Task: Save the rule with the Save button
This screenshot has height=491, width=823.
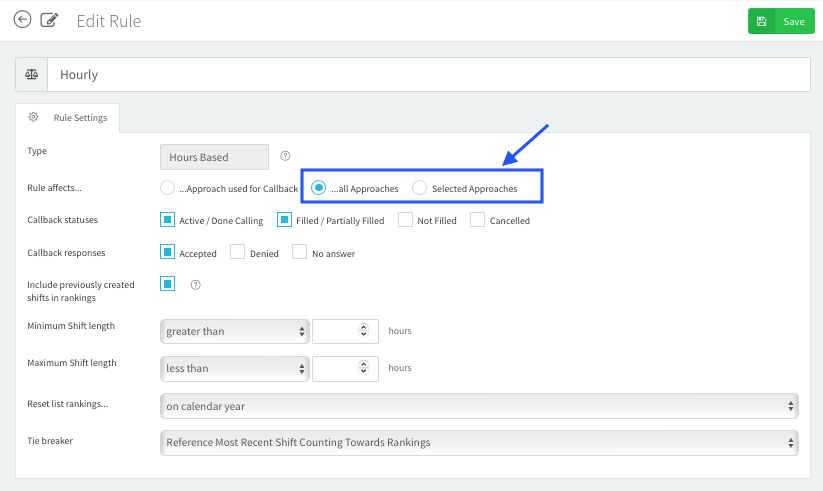Action: [x=781, y=22]
